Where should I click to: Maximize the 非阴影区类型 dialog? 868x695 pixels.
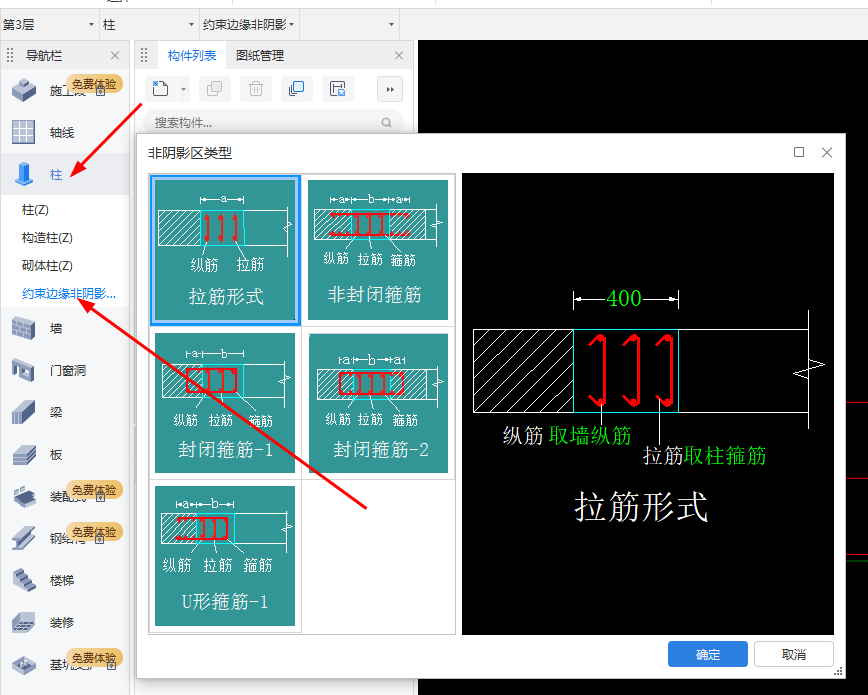pos(799,152)
